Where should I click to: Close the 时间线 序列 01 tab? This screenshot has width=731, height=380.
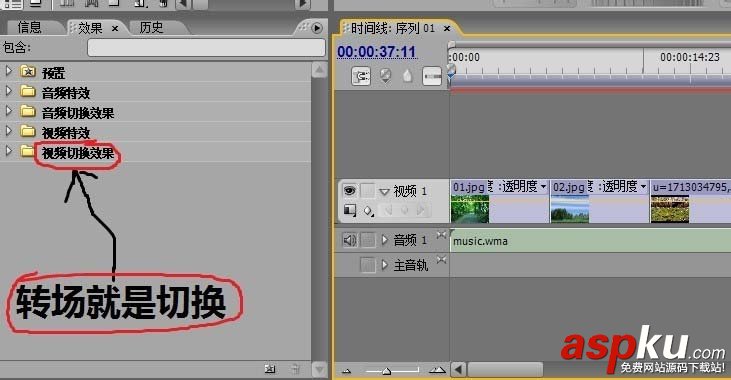click(x=447, y=29)
